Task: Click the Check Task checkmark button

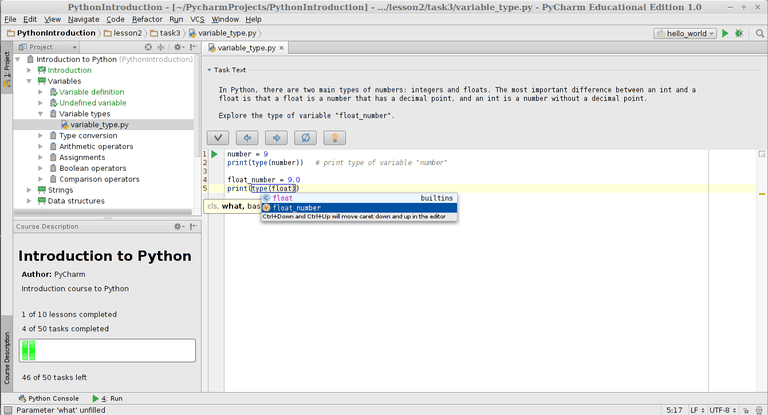Action: pos(218,138)
